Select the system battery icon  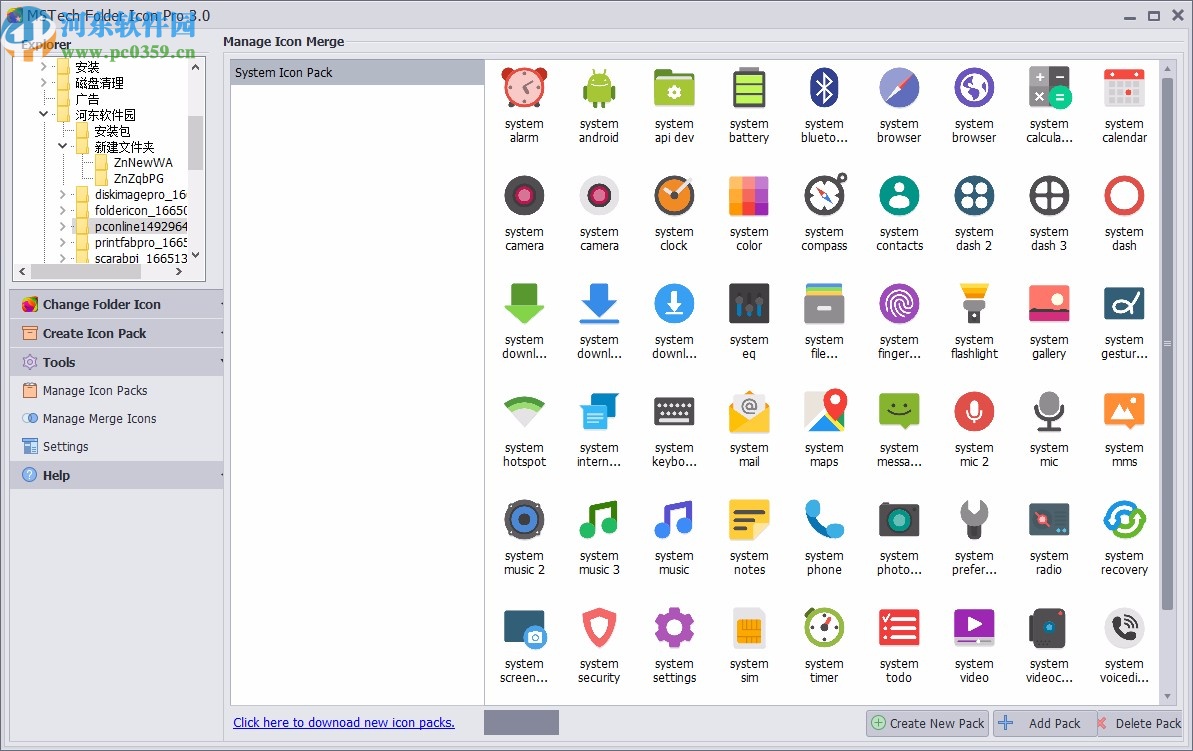[x=749, y=88]
